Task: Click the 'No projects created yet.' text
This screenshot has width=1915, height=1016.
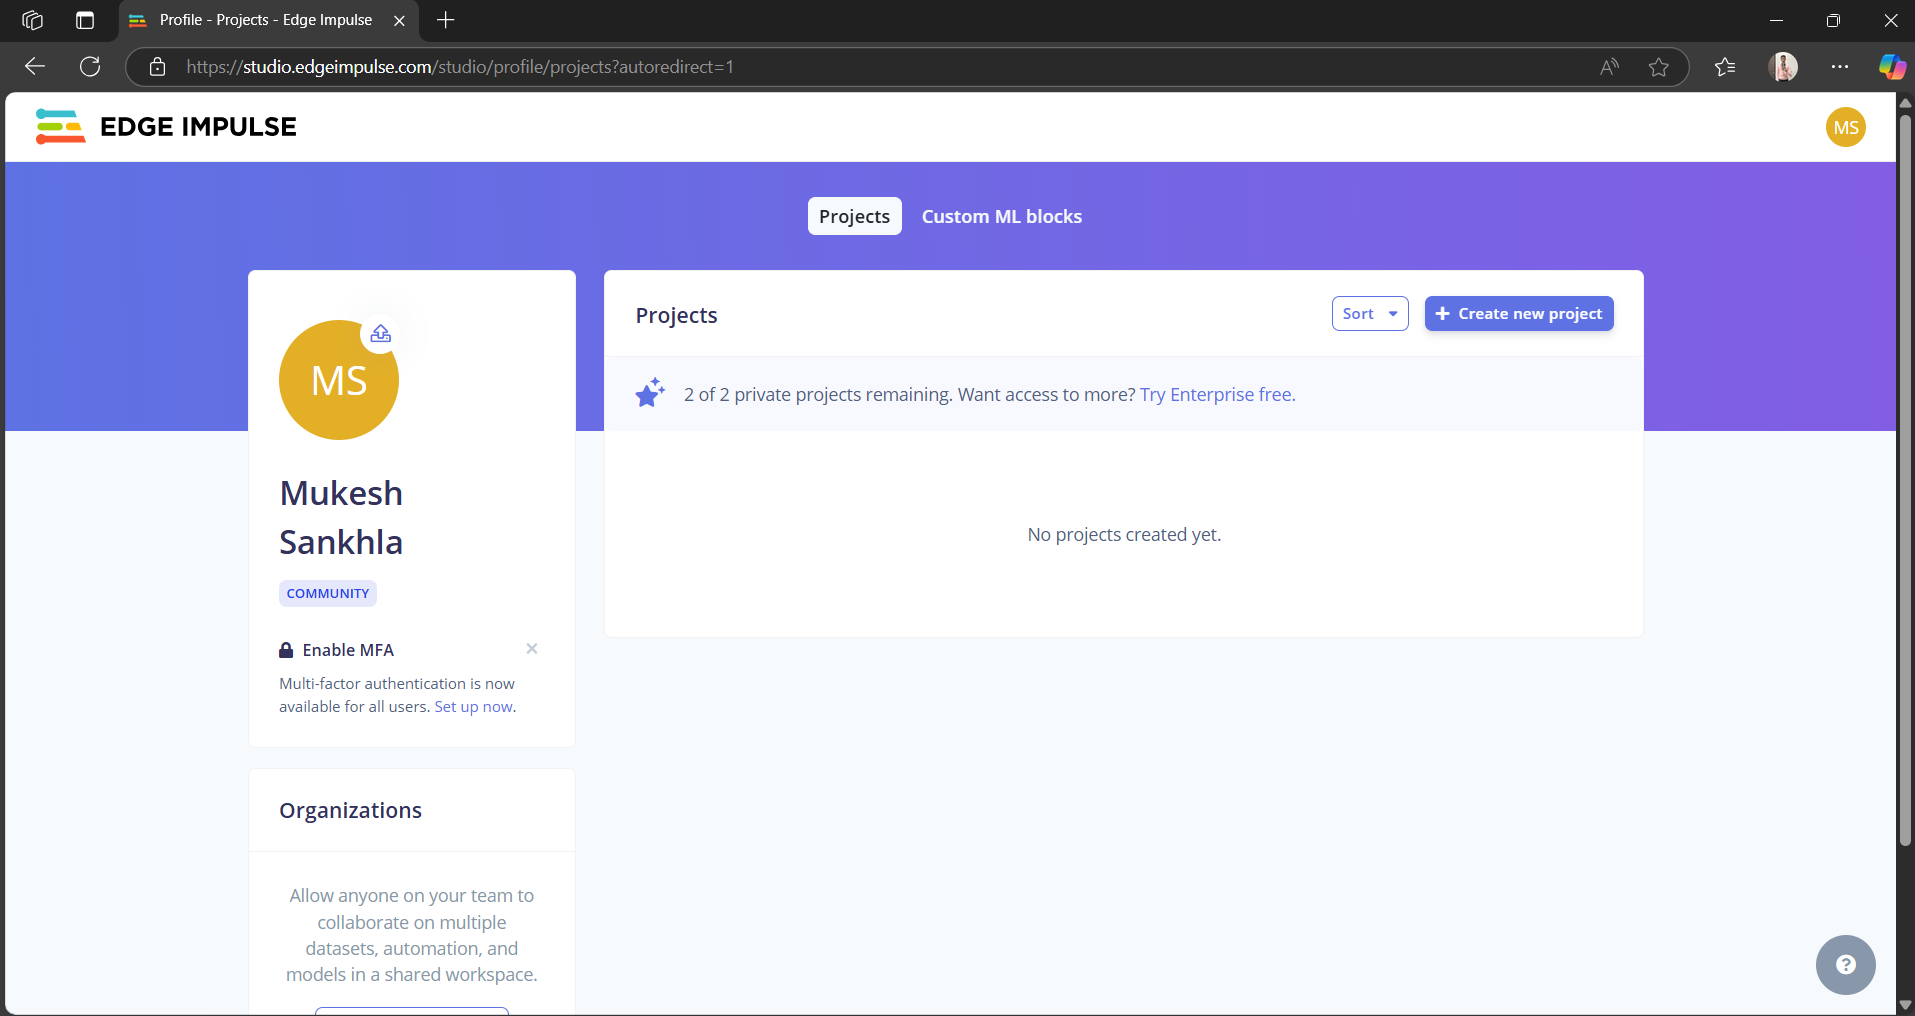Action: point(1124,535)
